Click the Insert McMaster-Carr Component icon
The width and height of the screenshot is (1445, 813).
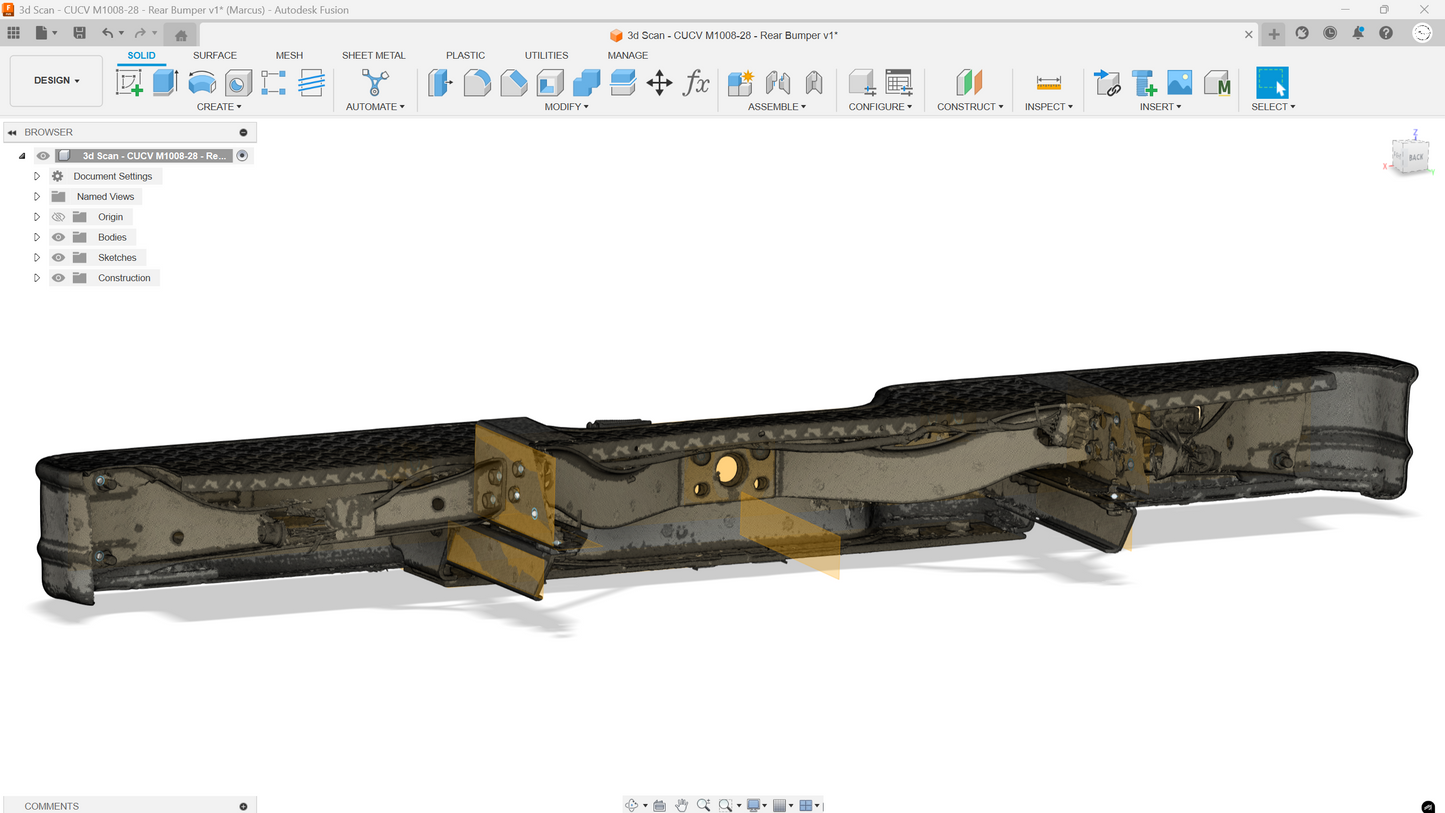[x=1216, y=82]
